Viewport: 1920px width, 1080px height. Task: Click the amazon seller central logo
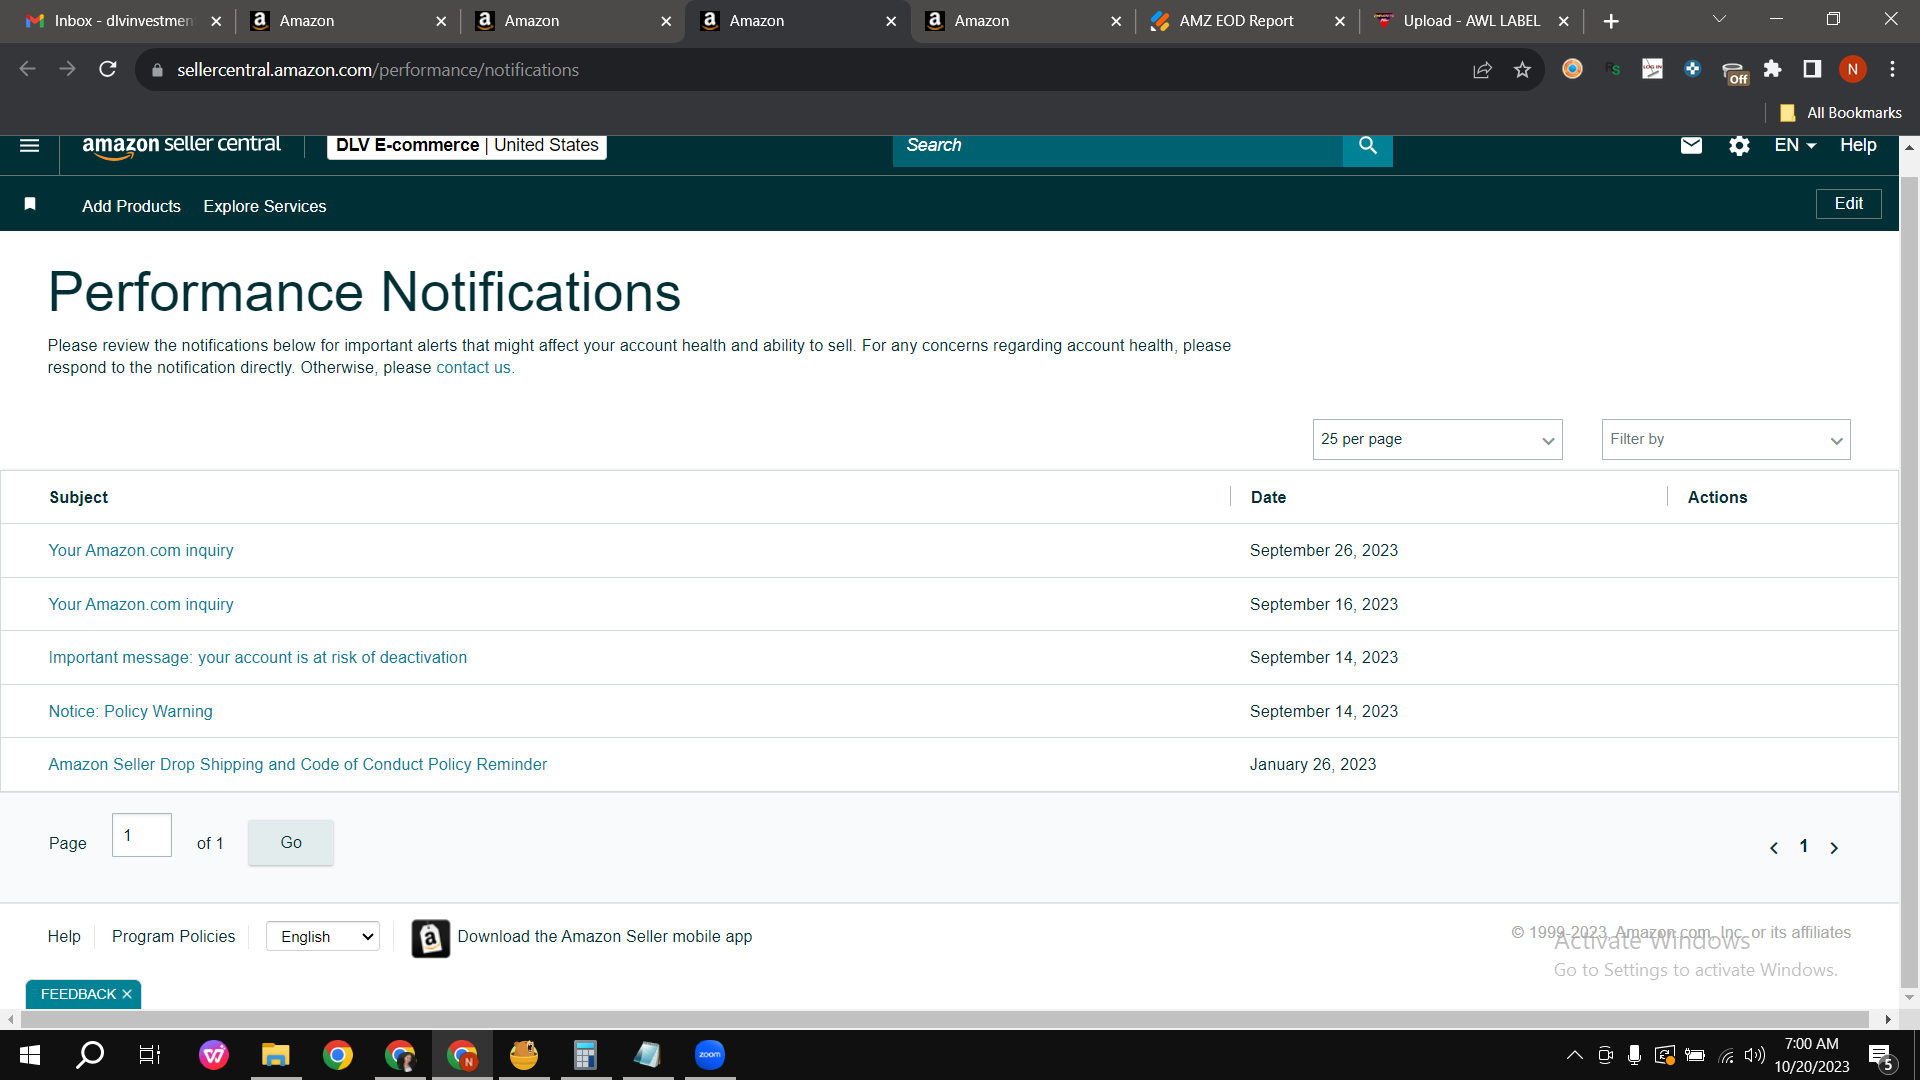click(181, 146)
